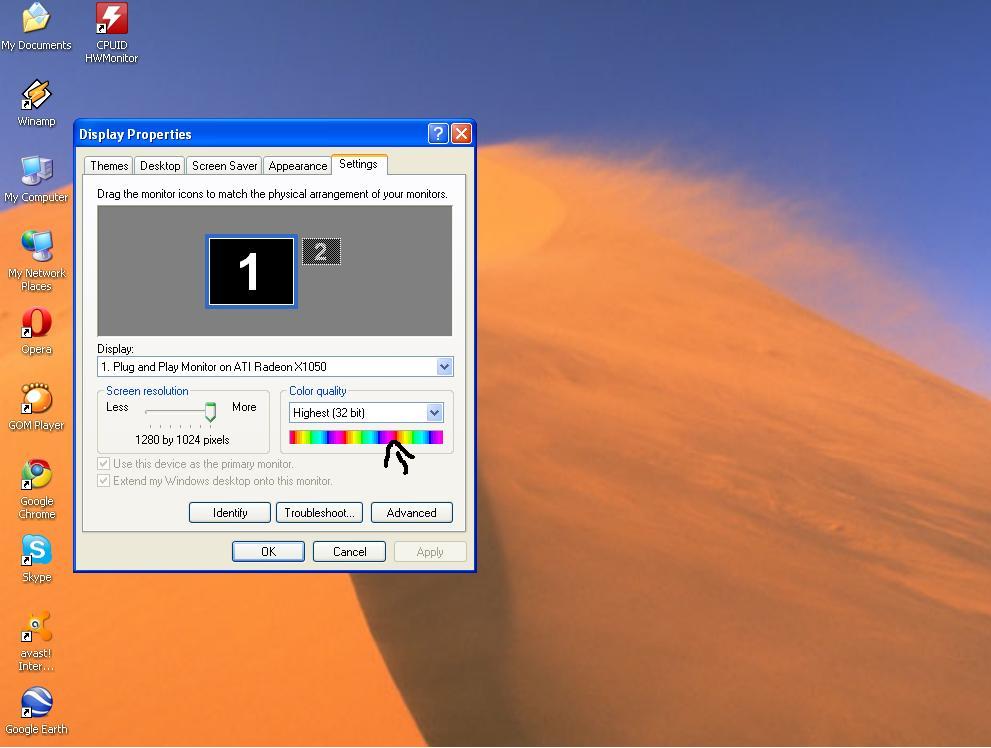Open the My Documents desktop icon
Viewport: 991px width, 748px height.
tap(36, 26)
